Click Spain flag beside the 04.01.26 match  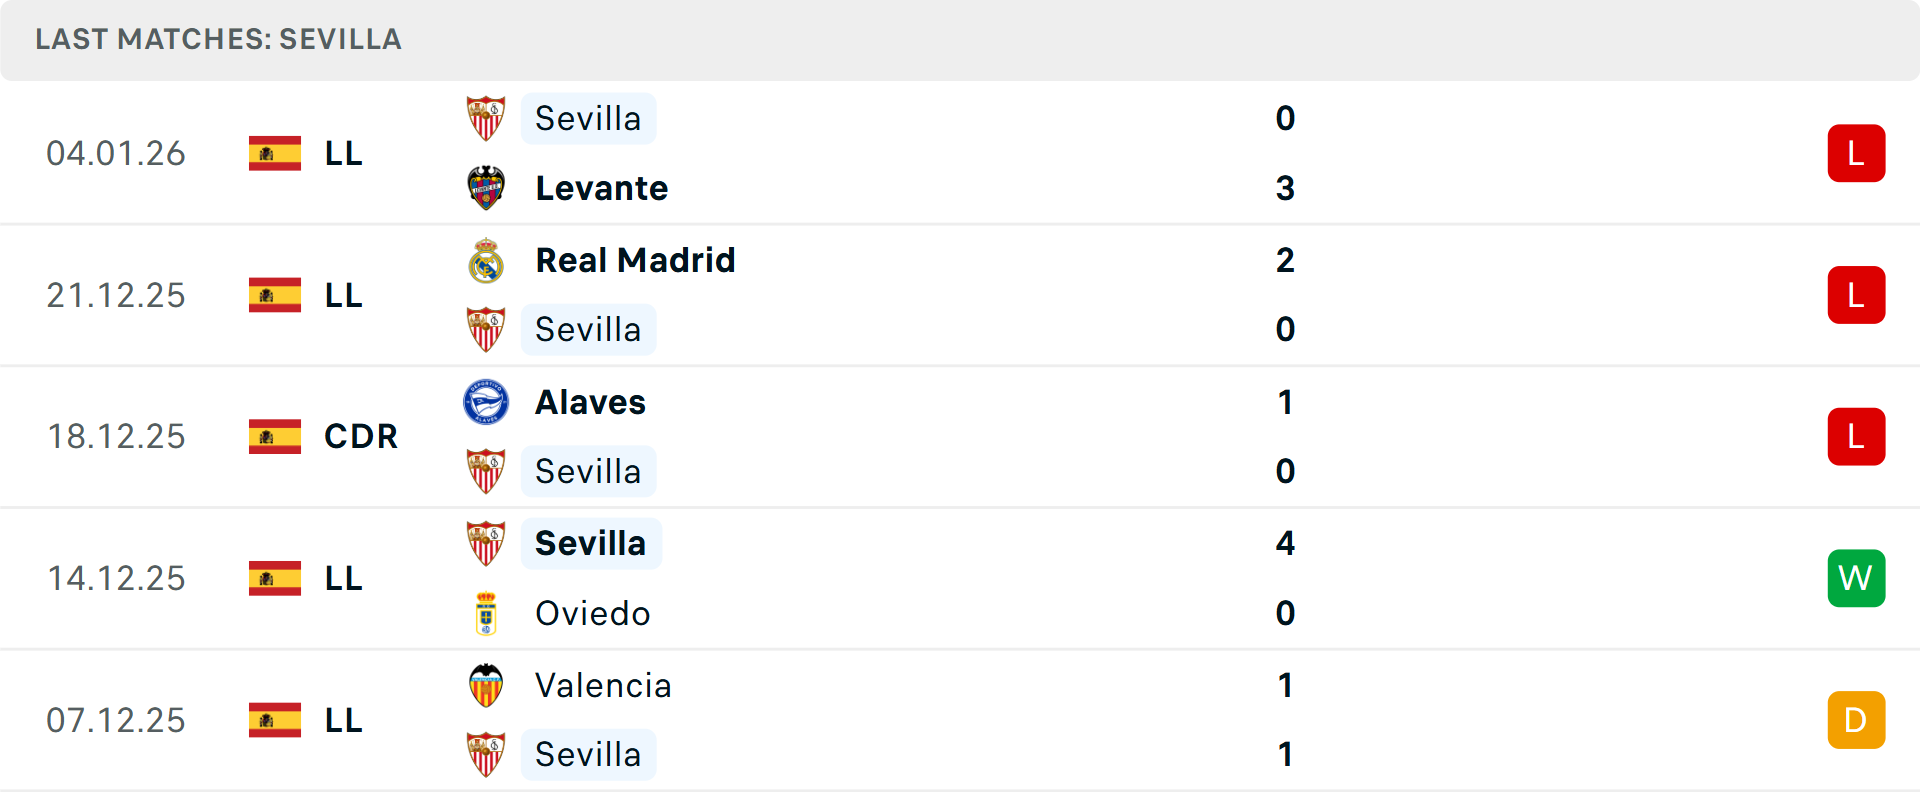click(275, 153)
